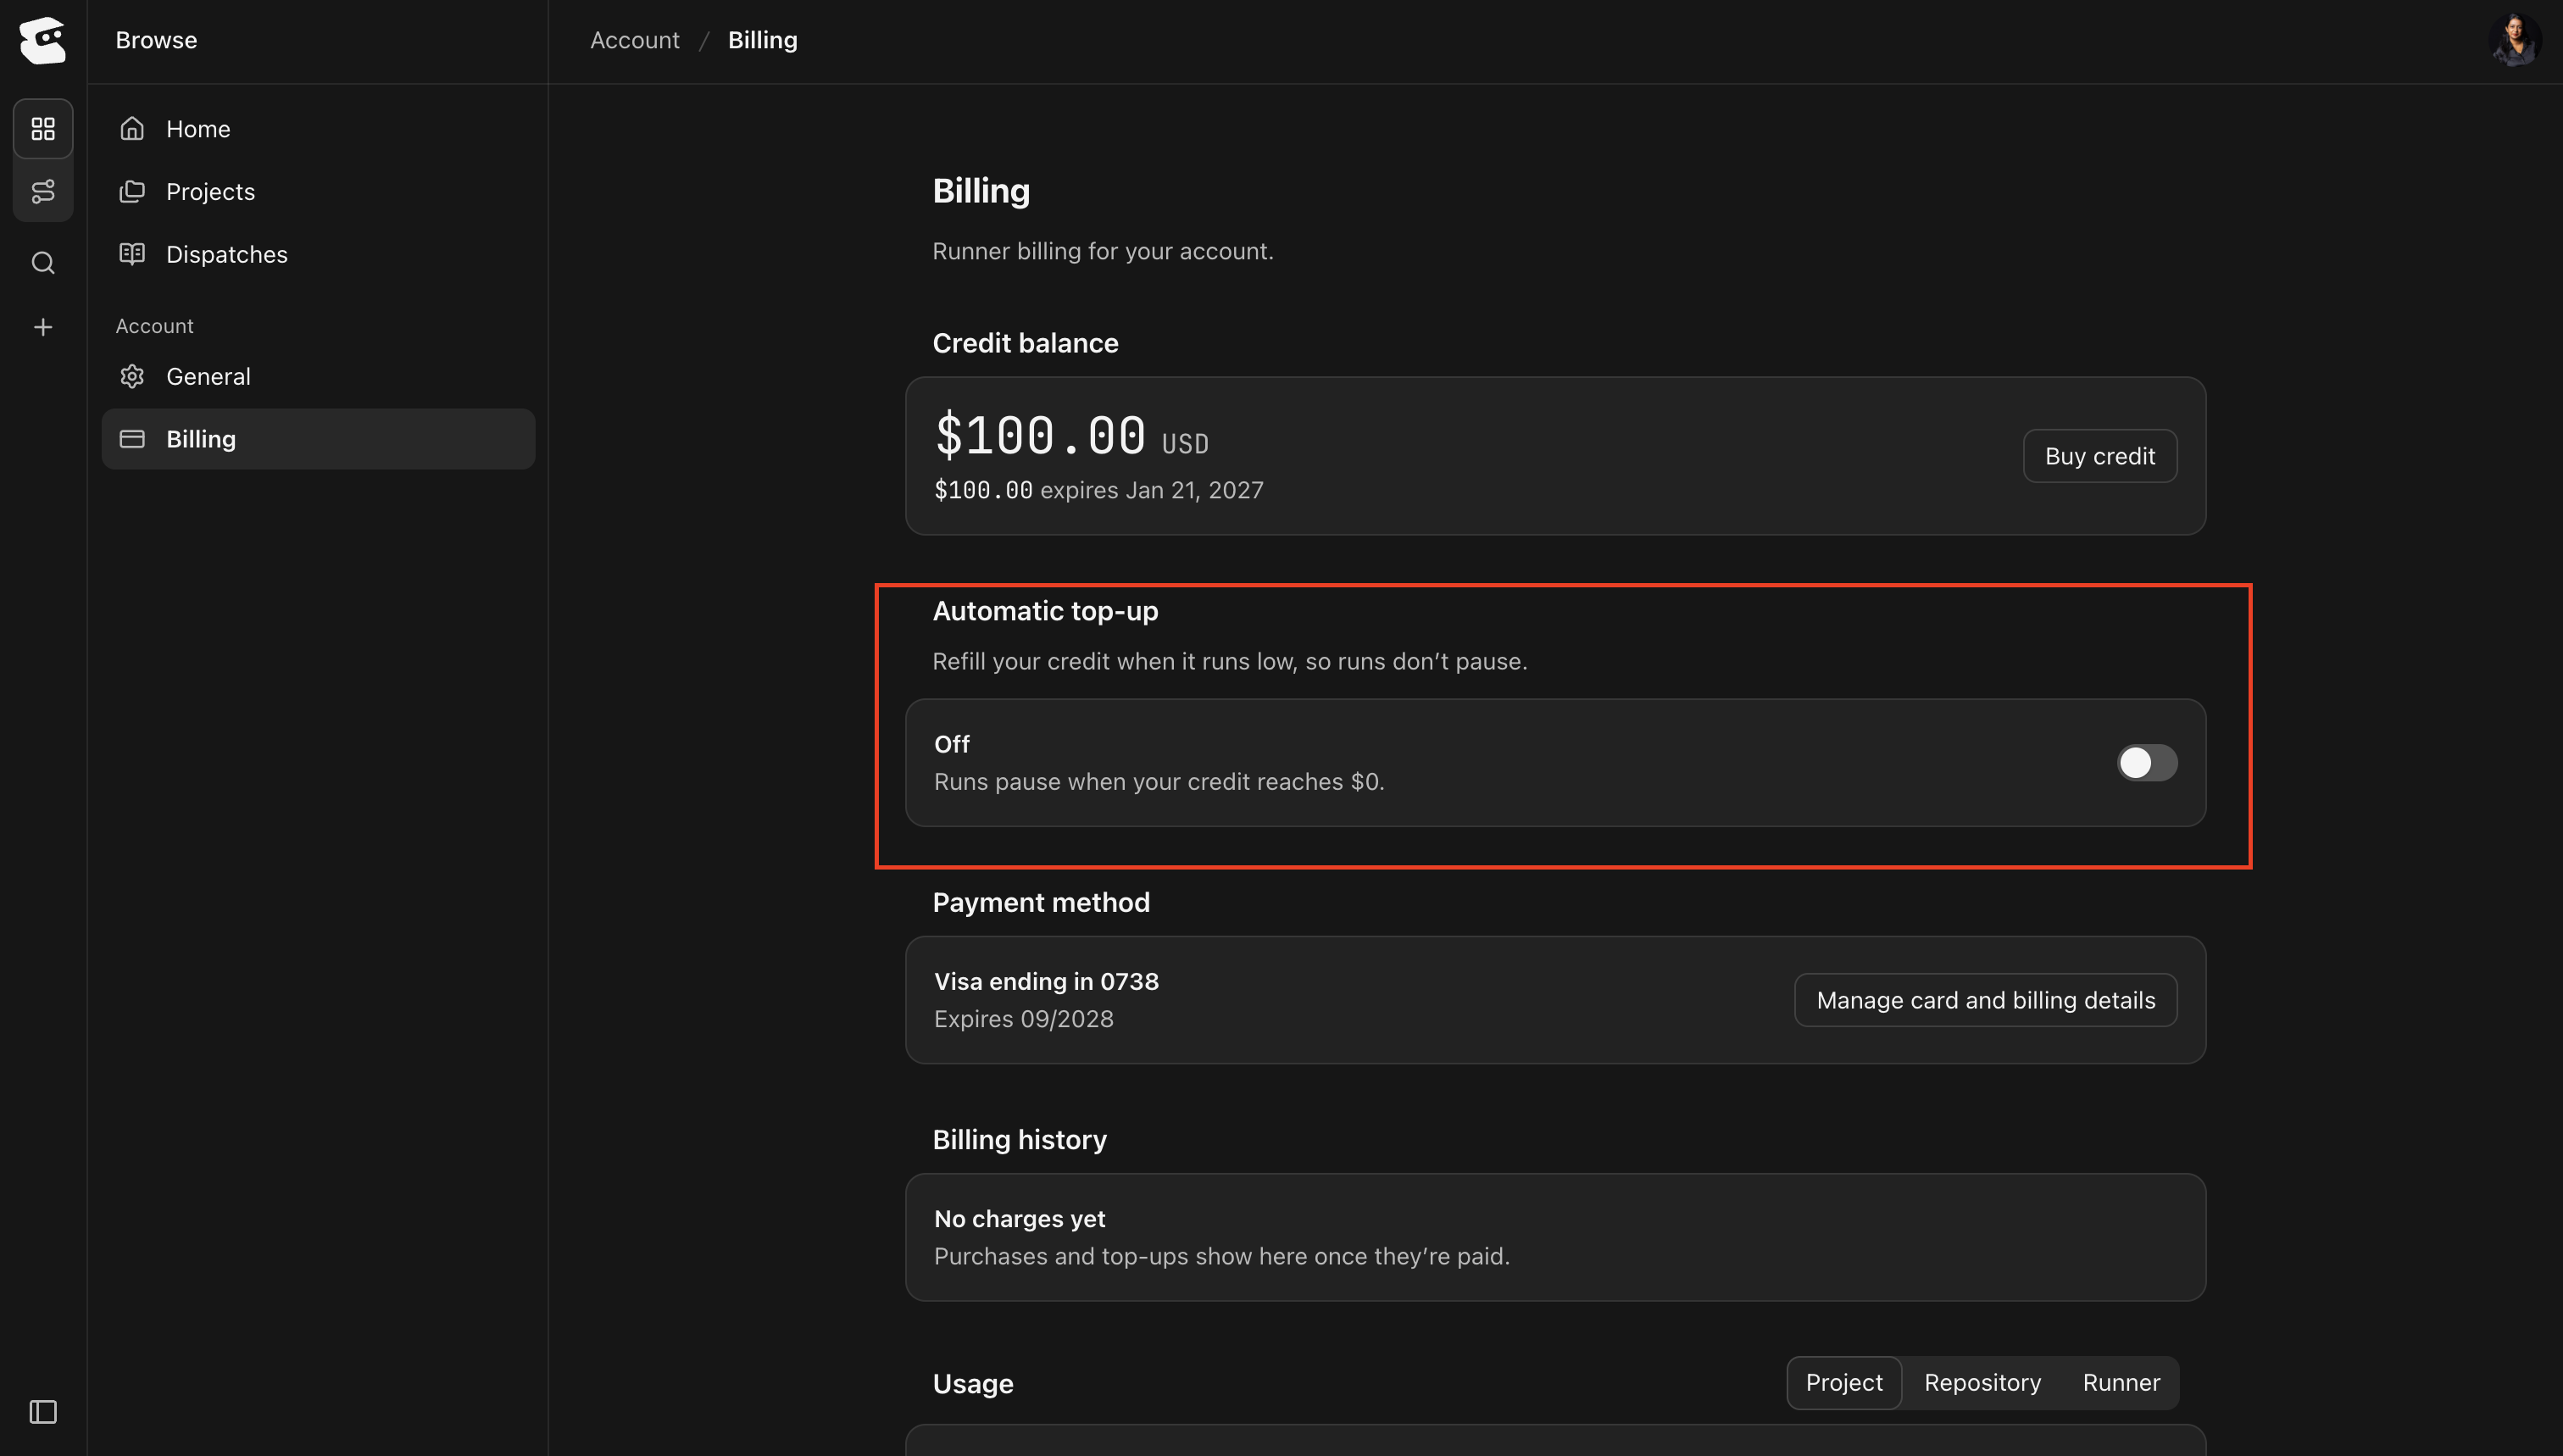Click the plus add icon

click(x=43, y=327)
